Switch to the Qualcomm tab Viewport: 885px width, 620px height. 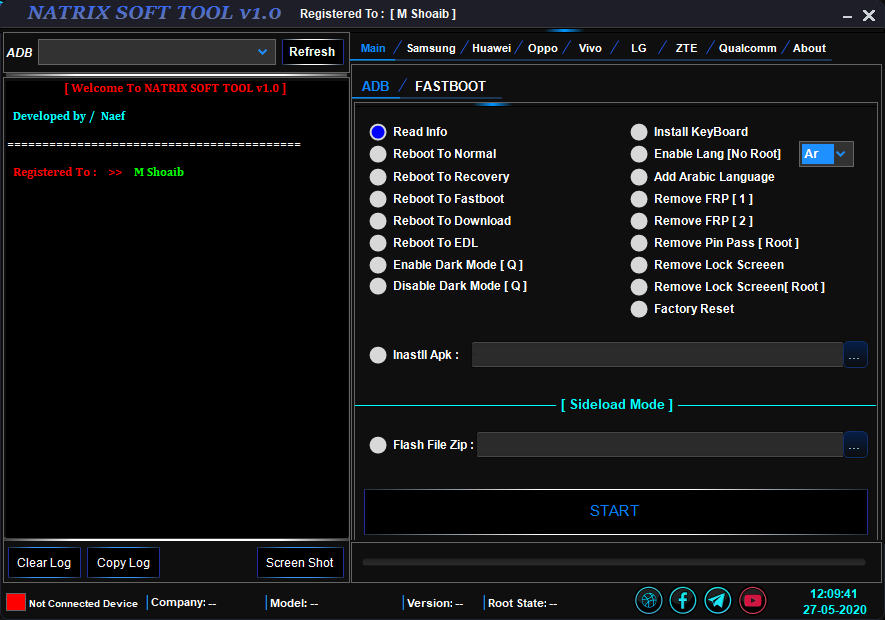[x=747, y=48]
